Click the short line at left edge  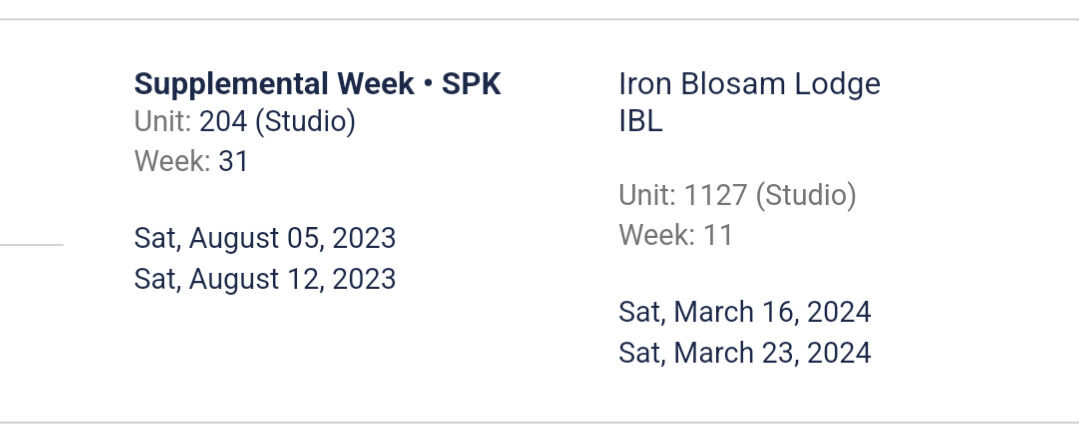[31, 243]
